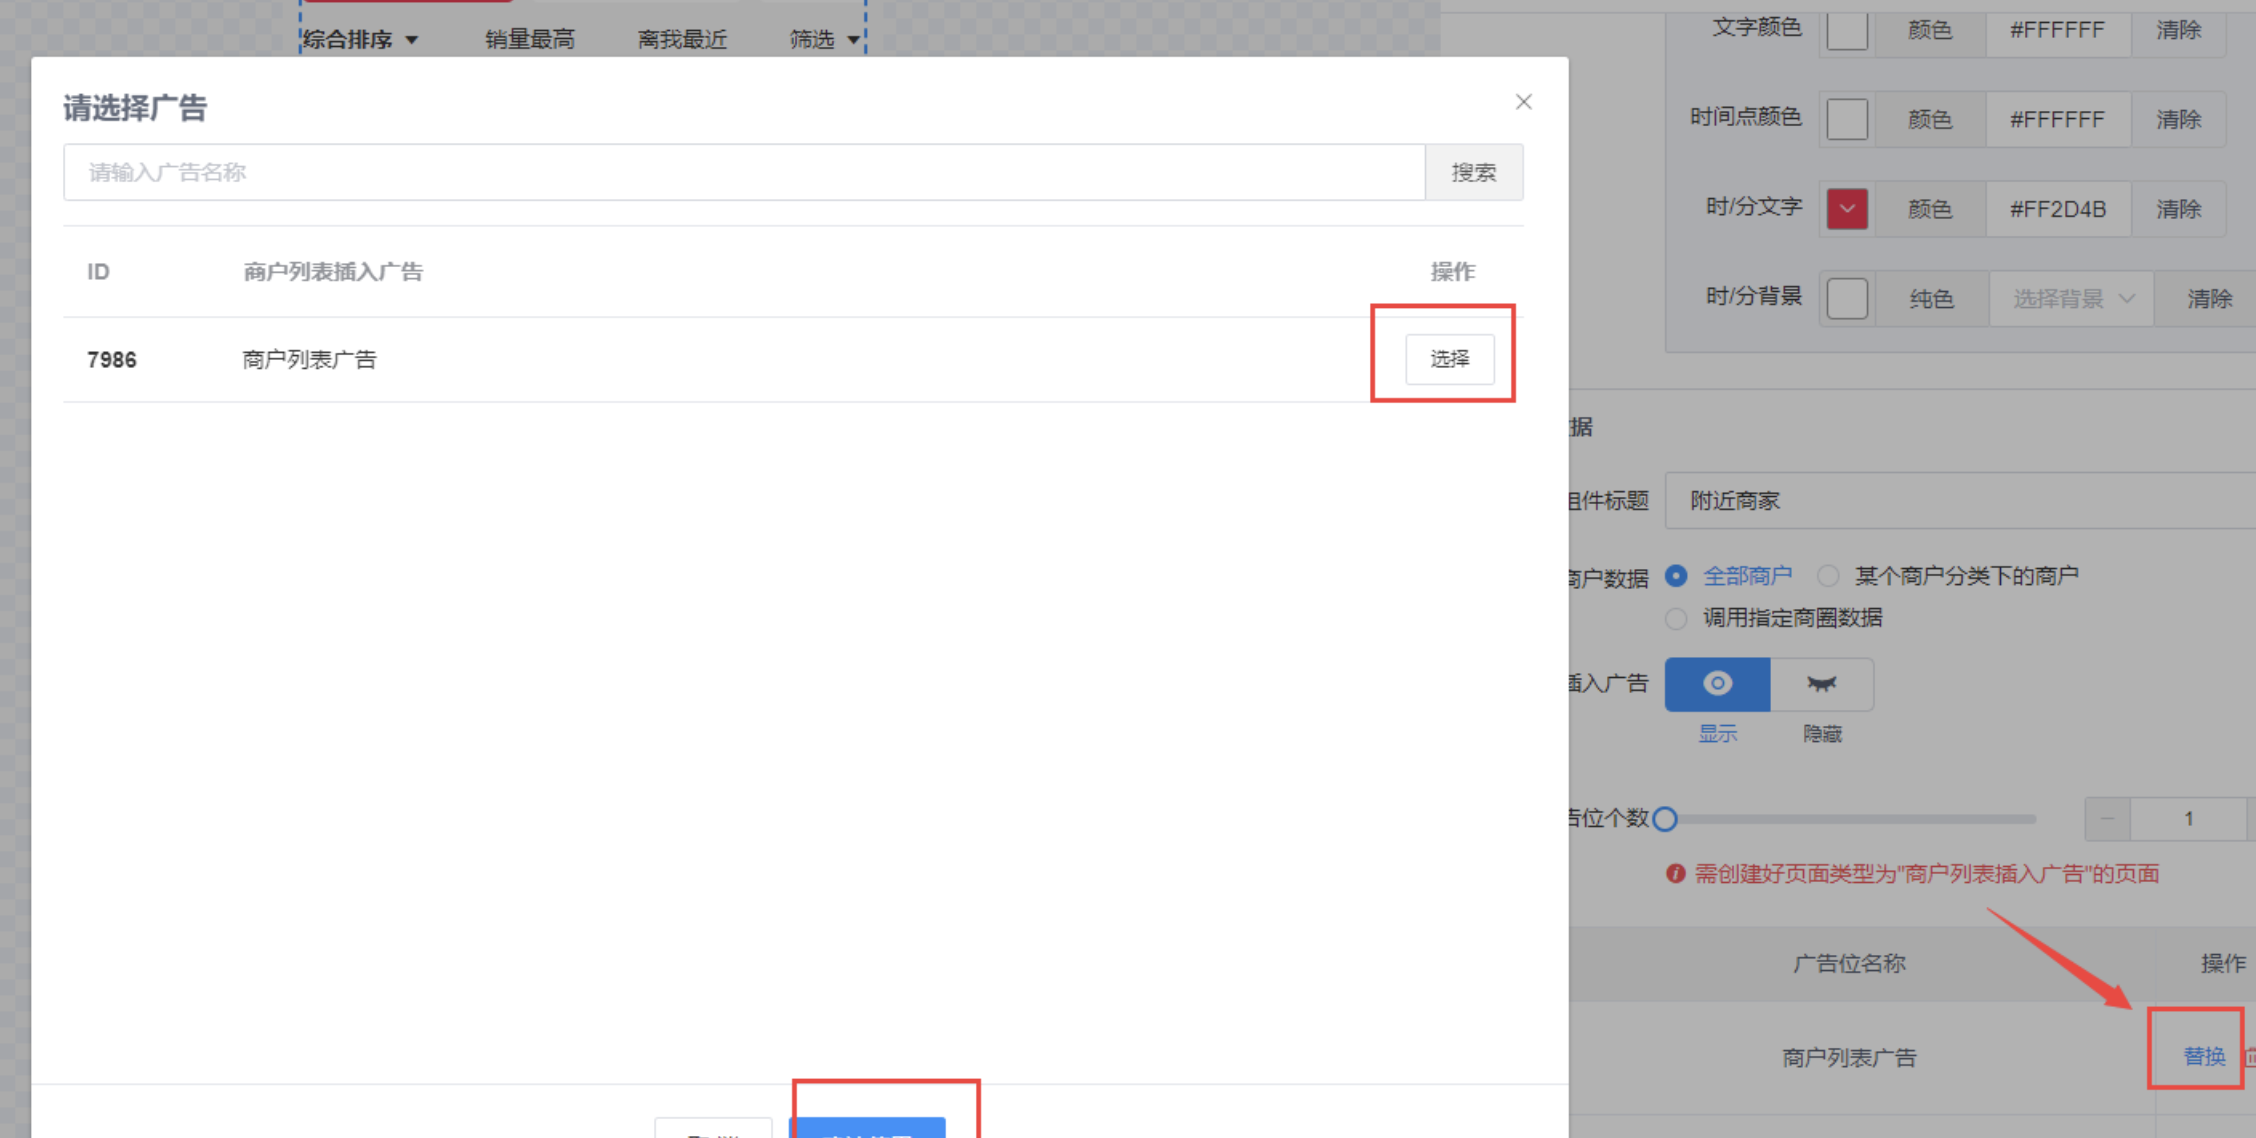This screenshot has width=2256, height=1138.
Task: Click the 广告位名称 column header
Action: [x=1849, y=963]
